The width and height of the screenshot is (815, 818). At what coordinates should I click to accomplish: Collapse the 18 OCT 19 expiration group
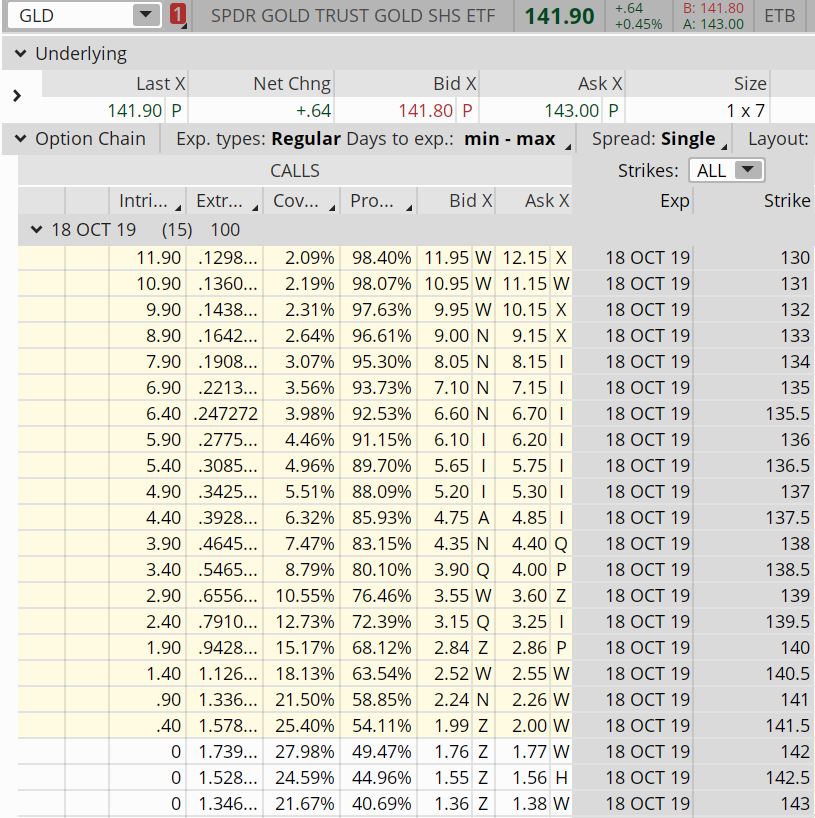tap(36, 230)
